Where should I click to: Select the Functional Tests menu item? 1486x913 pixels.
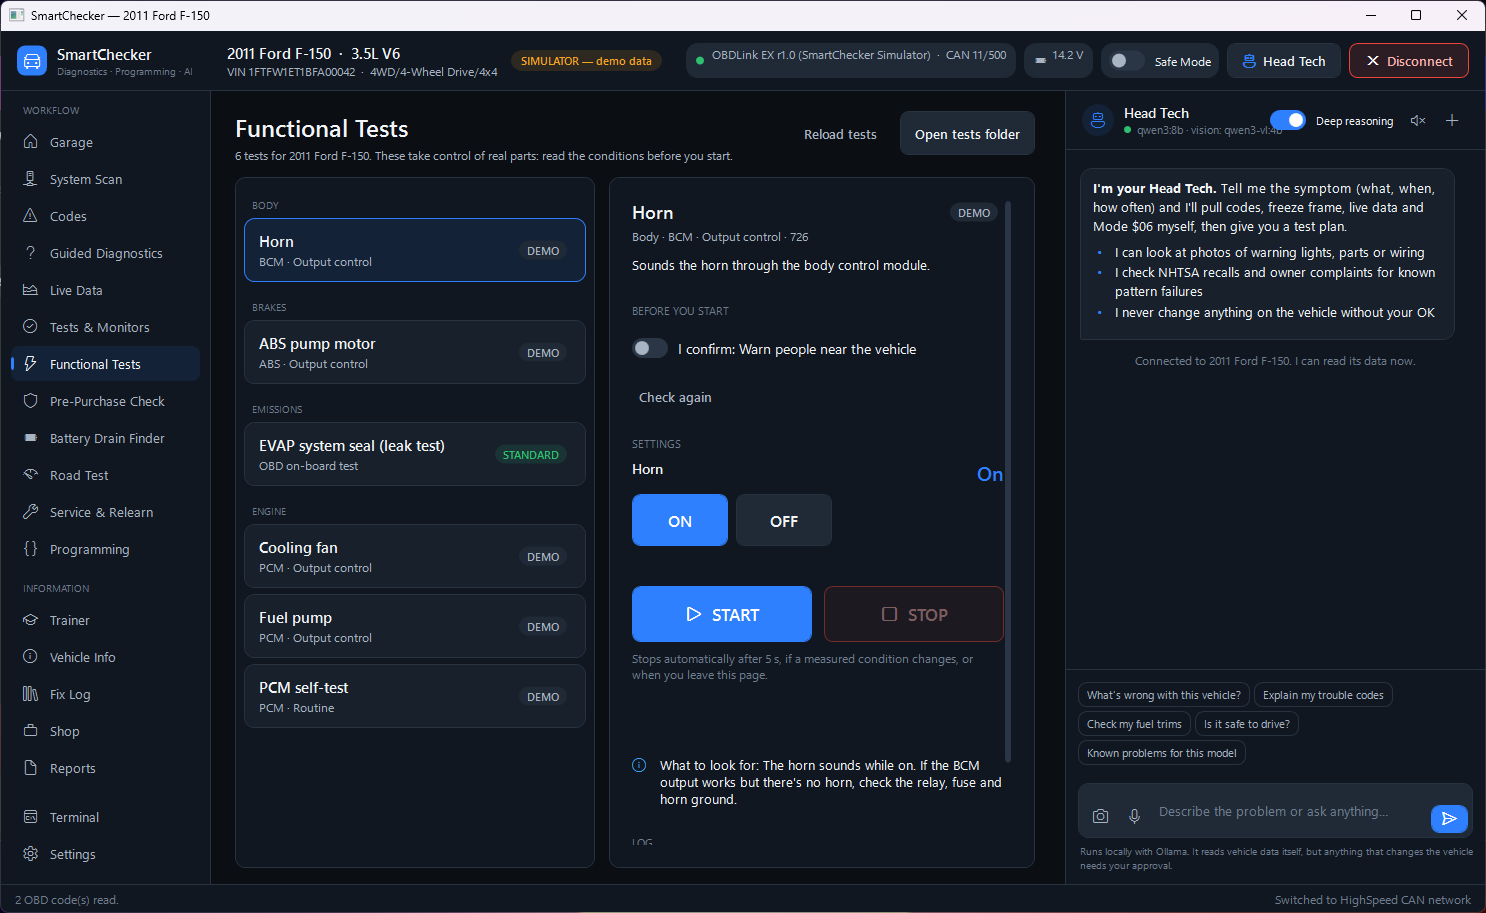tap(106, 364)
